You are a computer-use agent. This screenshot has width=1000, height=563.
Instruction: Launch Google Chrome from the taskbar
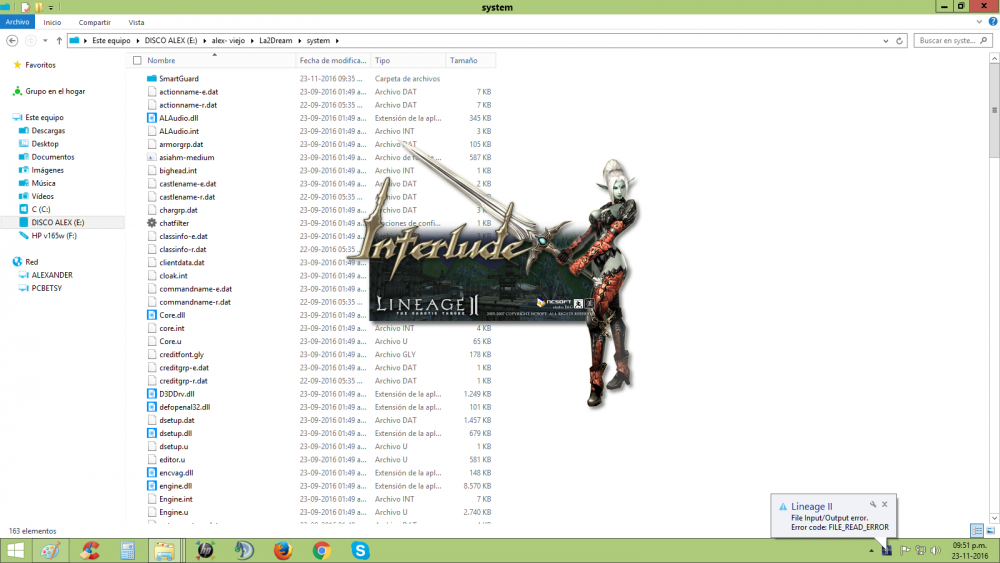(x=321, y=550)
